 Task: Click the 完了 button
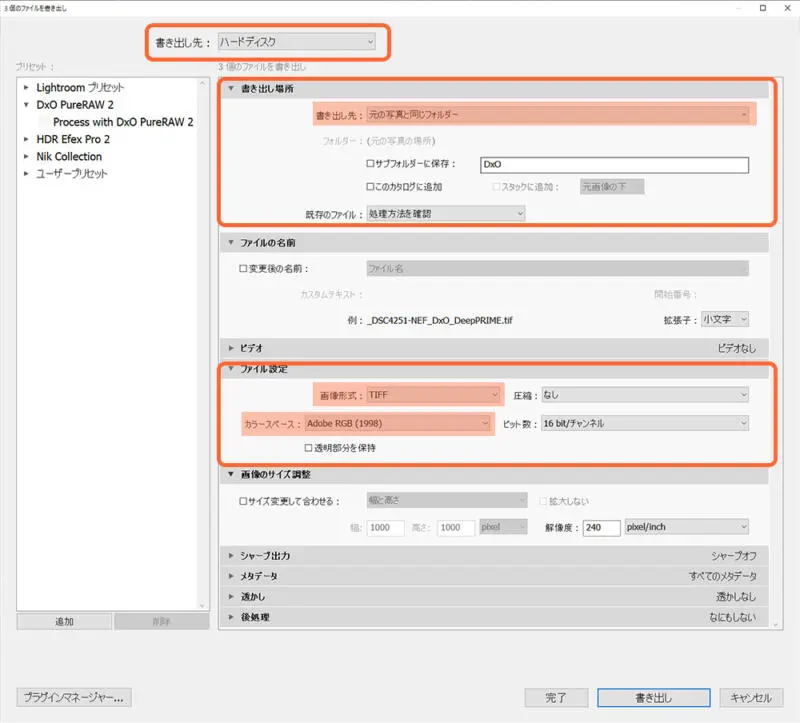pos(556,697)
